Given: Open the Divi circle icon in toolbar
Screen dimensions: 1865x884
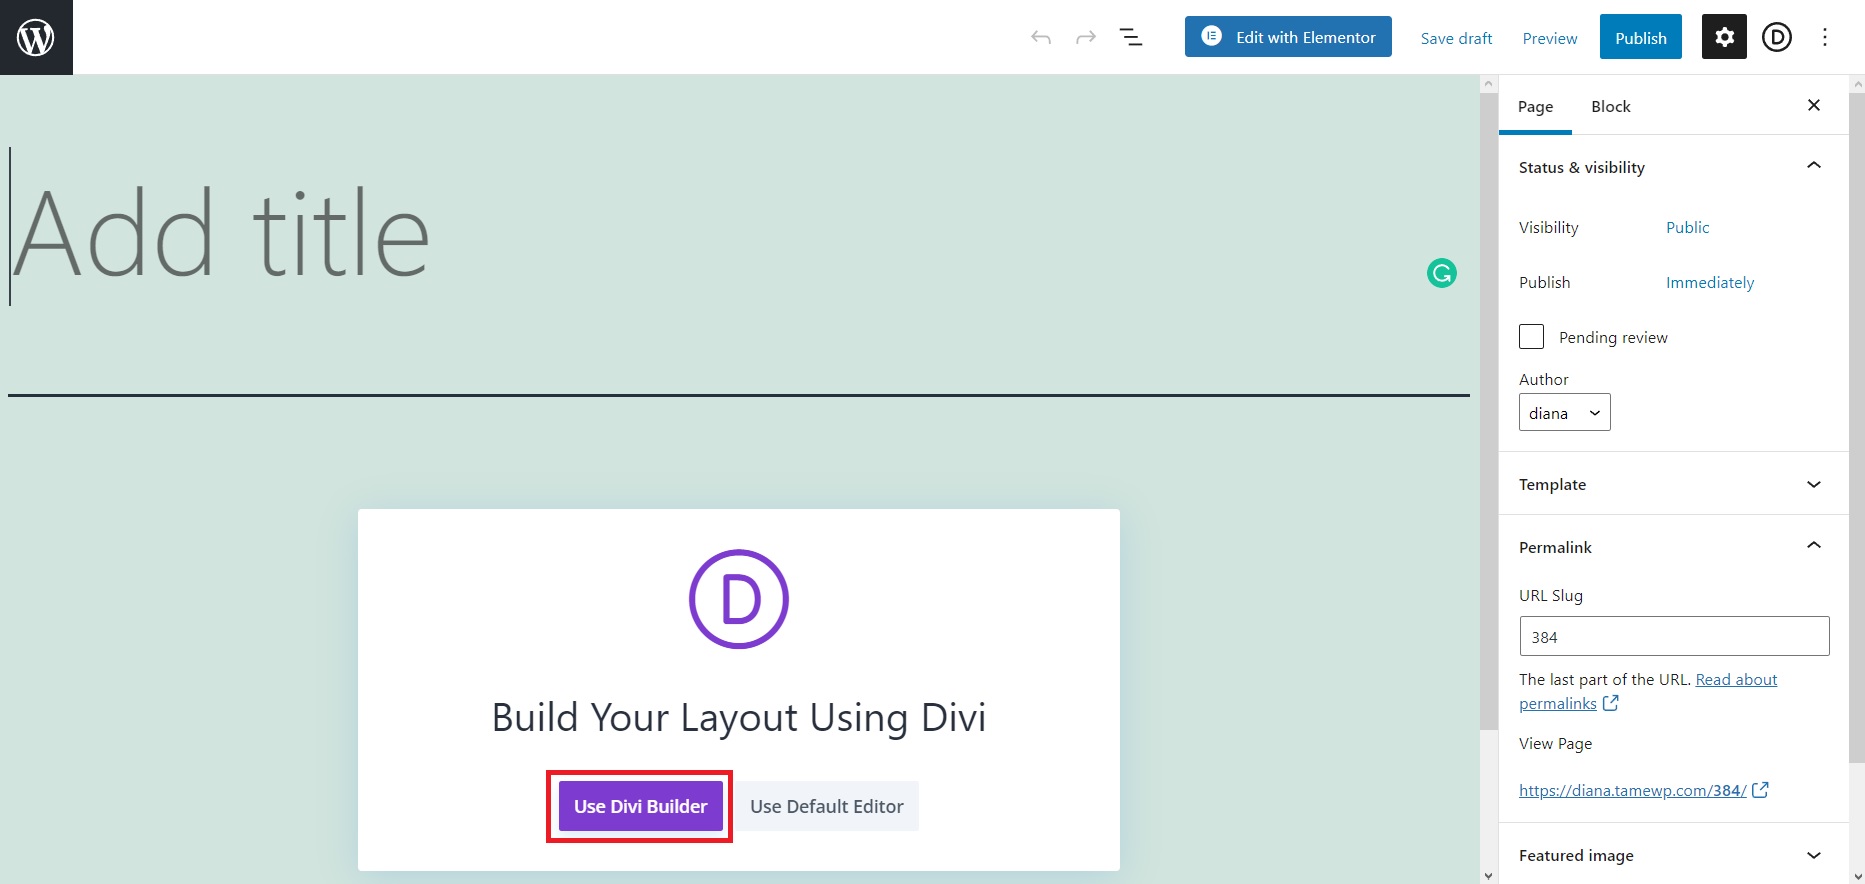Looking at the screenshot, I should point(1777,37).
